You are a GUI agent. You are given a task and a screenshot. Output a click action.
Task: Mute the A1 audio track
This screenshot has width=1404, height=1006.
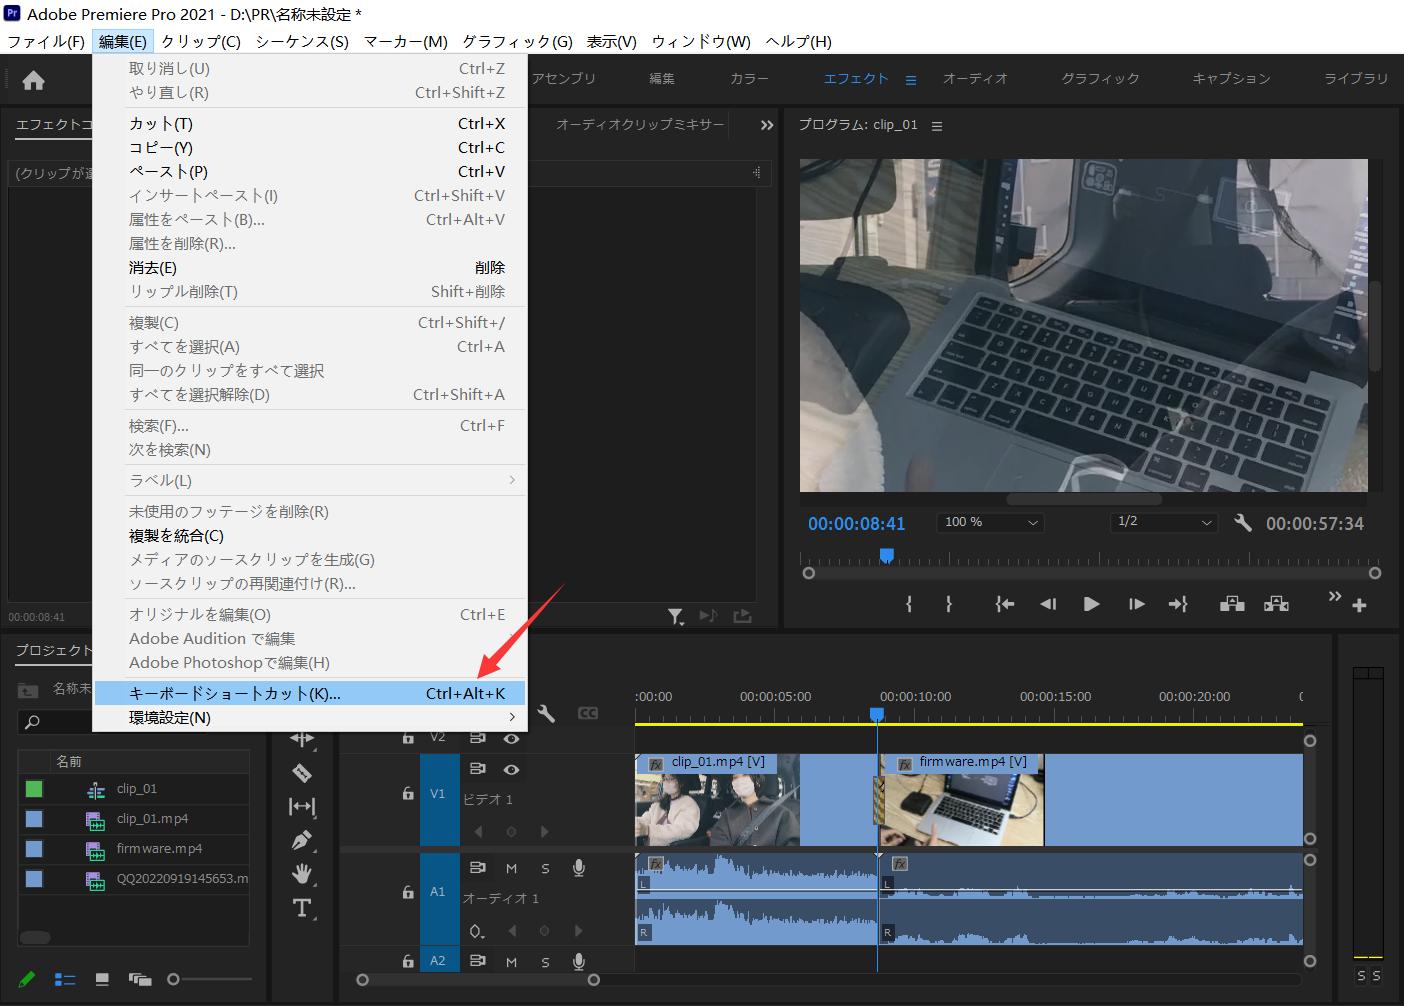[511, 868]
